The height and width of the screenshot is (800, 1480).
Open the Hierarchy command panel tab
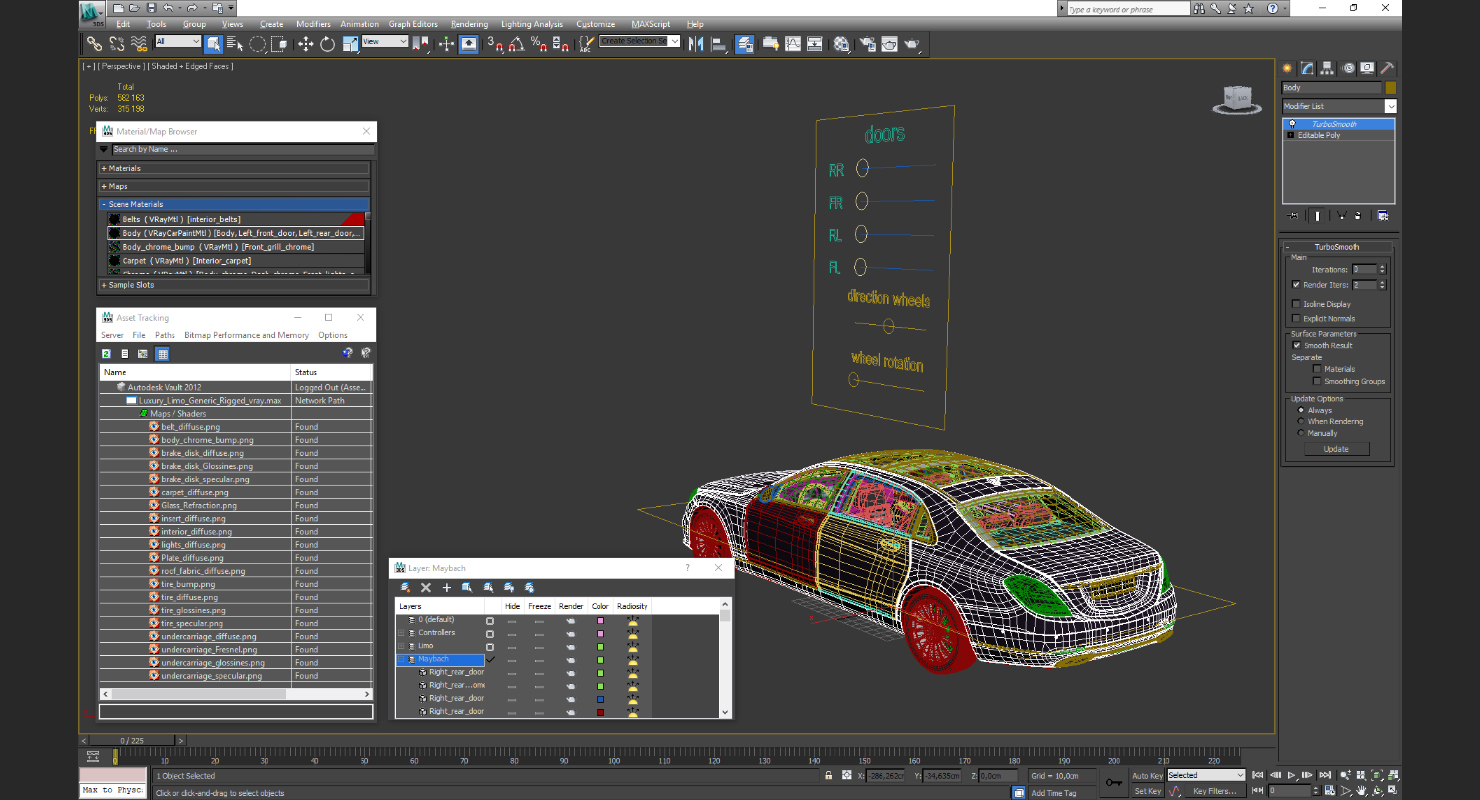tap(1328, 68)
